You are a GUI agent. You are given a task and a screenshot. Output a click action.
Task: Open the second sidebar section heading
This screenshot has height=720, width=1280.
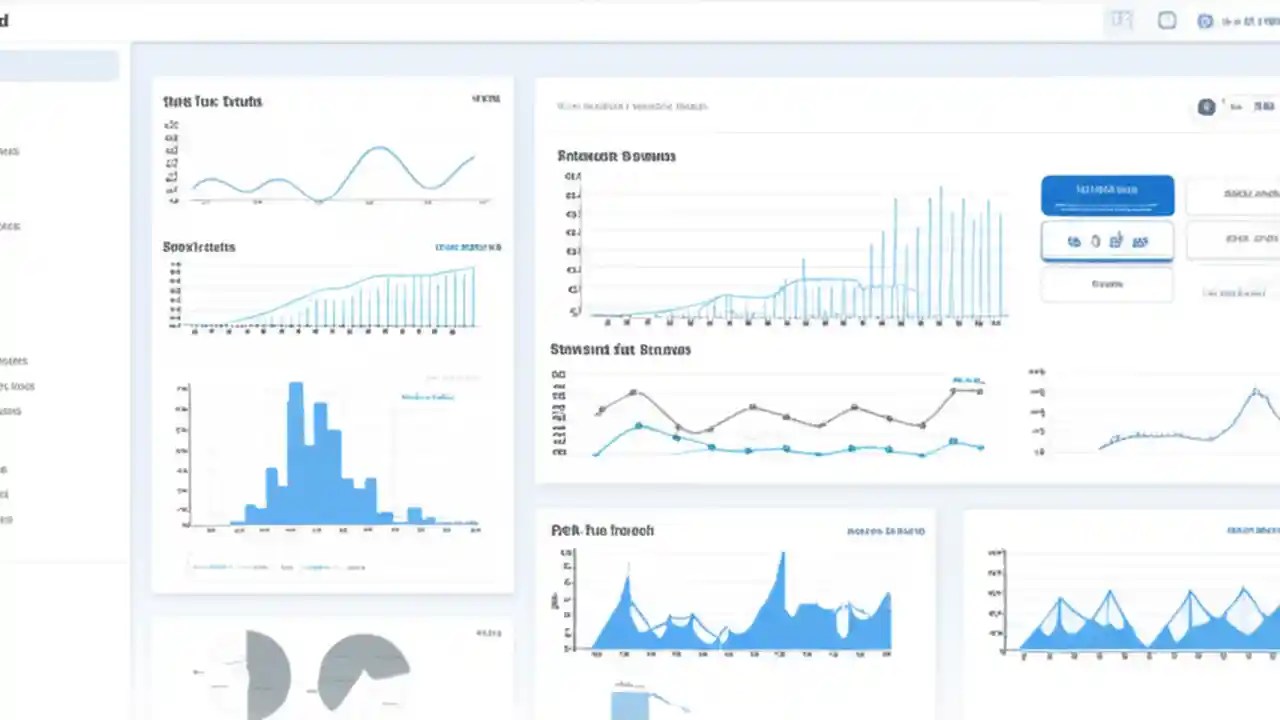(x=10, y=226)
